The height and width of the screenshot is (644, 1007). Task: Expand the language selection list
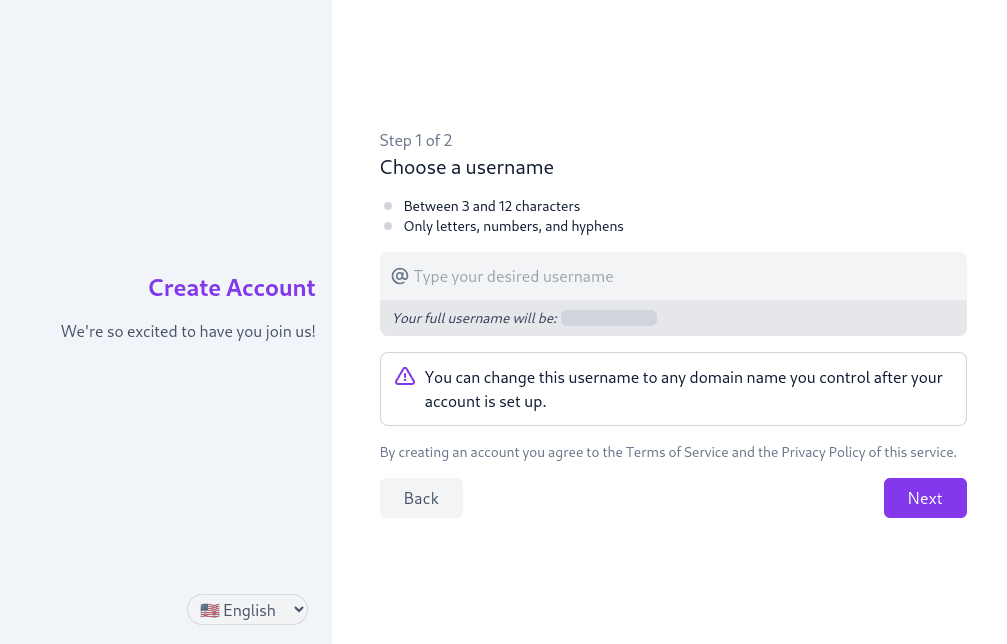coord(247,609)
